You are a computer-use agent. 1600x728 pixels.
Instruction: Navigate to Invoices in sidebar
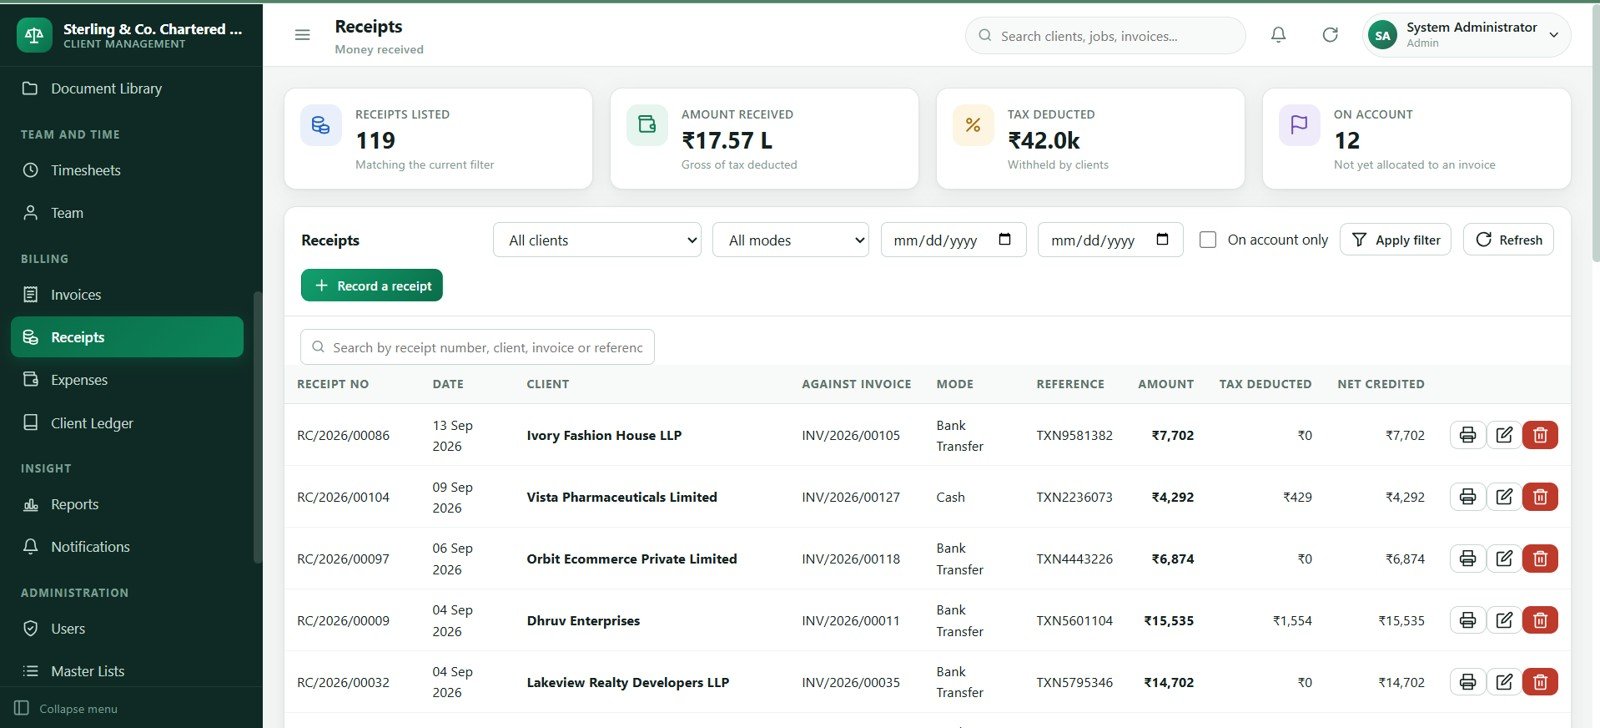(x=127, y=295)
